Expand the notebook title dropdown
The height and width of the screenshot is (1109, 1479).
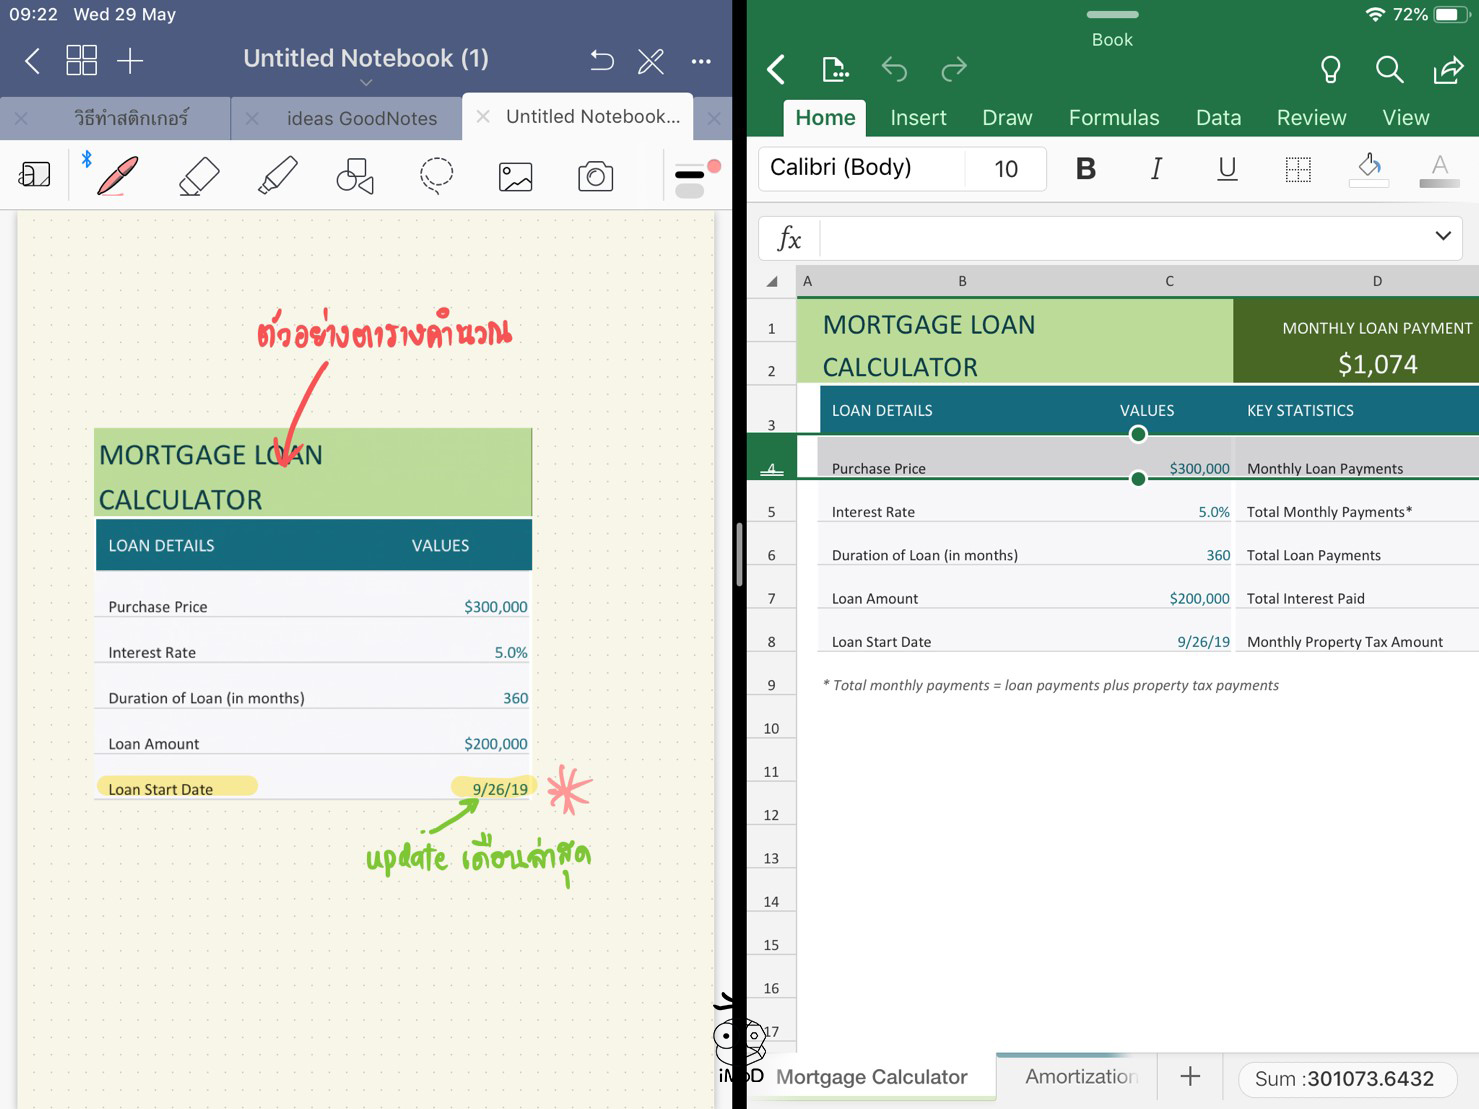(366, 82)
